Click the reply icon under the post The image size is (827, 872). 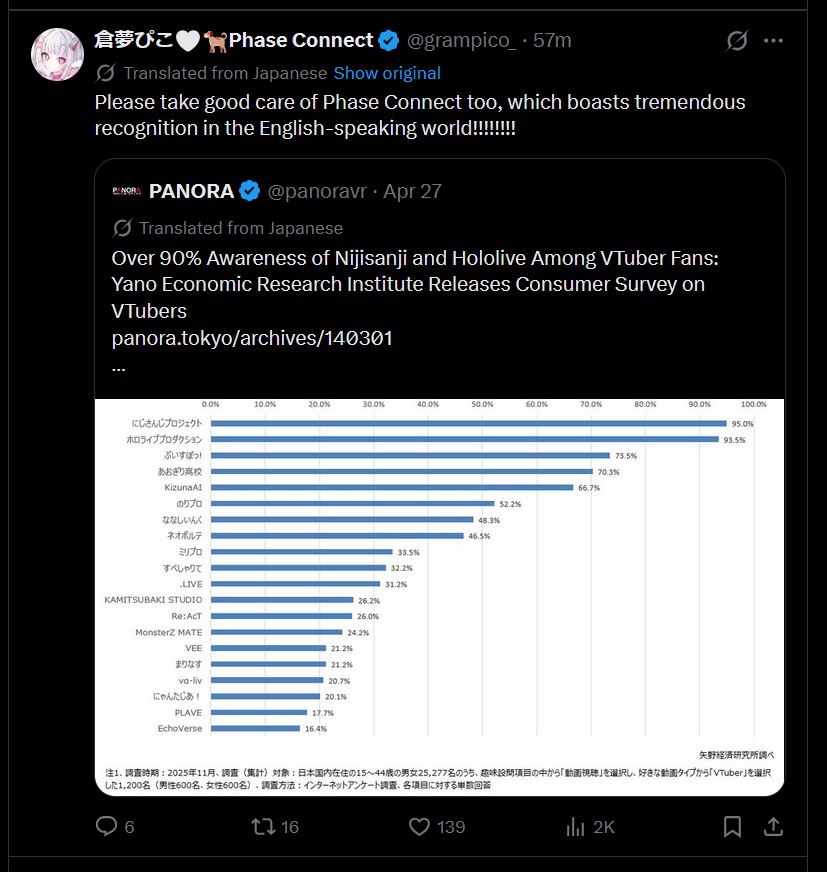(x=106, y=826)
